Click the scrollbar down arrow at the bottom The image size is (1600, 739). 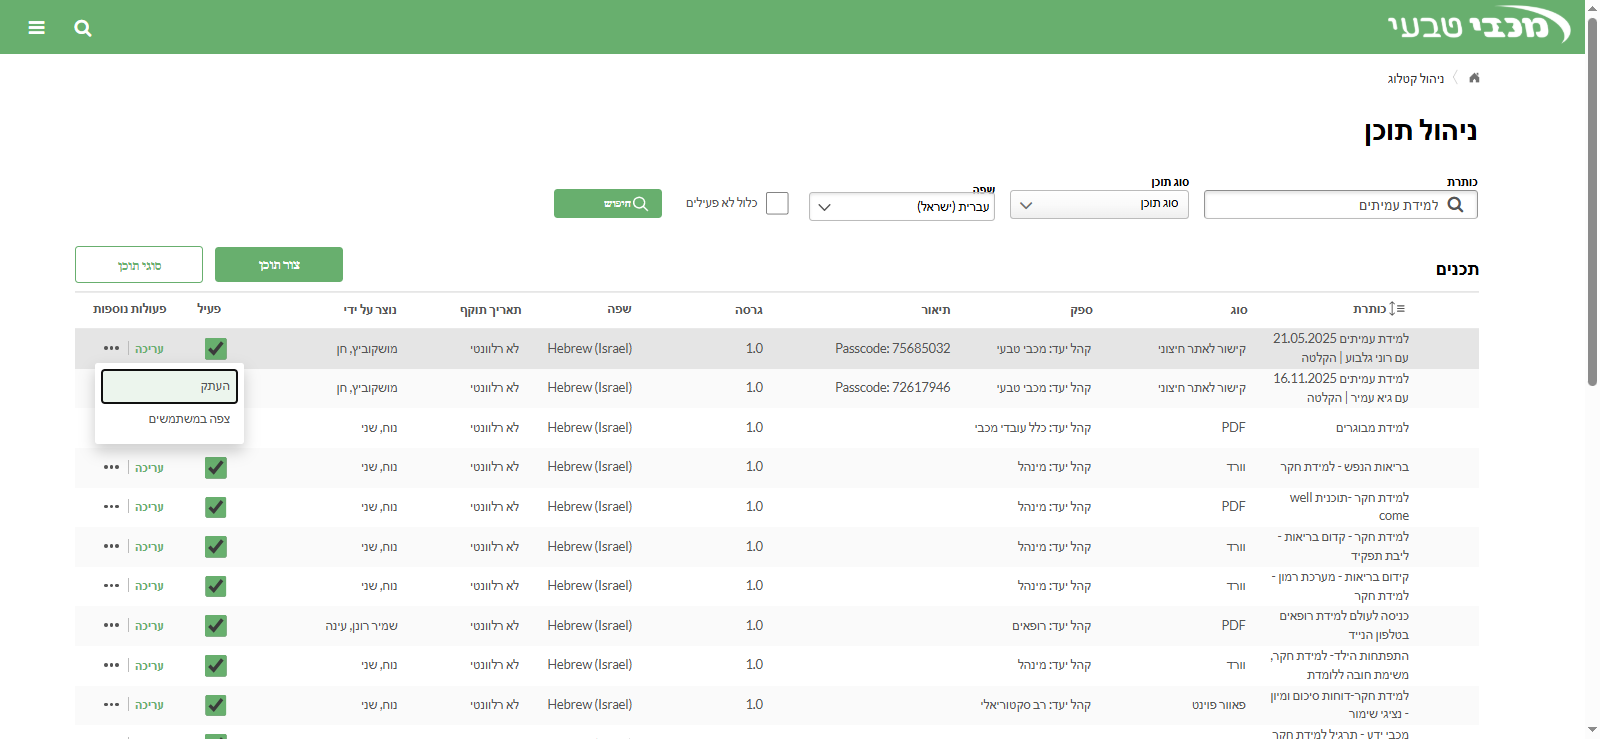tap(1592, 731)
